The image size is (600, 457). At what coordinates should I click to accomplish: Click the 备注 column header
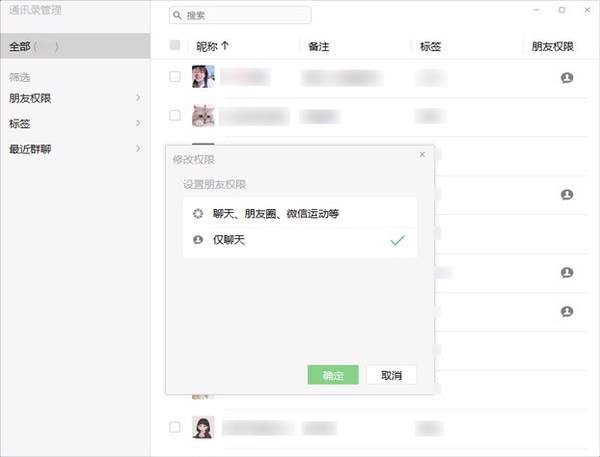[319, 47]
